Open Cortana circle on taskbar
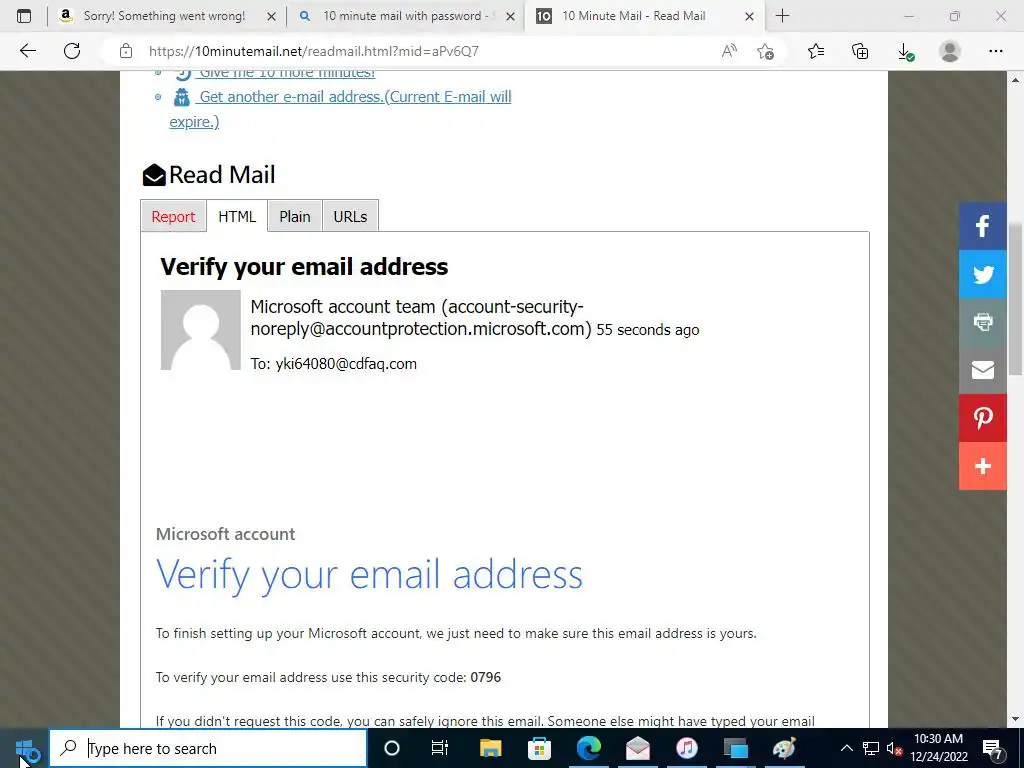Screen dimensions: 1024x768 (x=391, y=748)
